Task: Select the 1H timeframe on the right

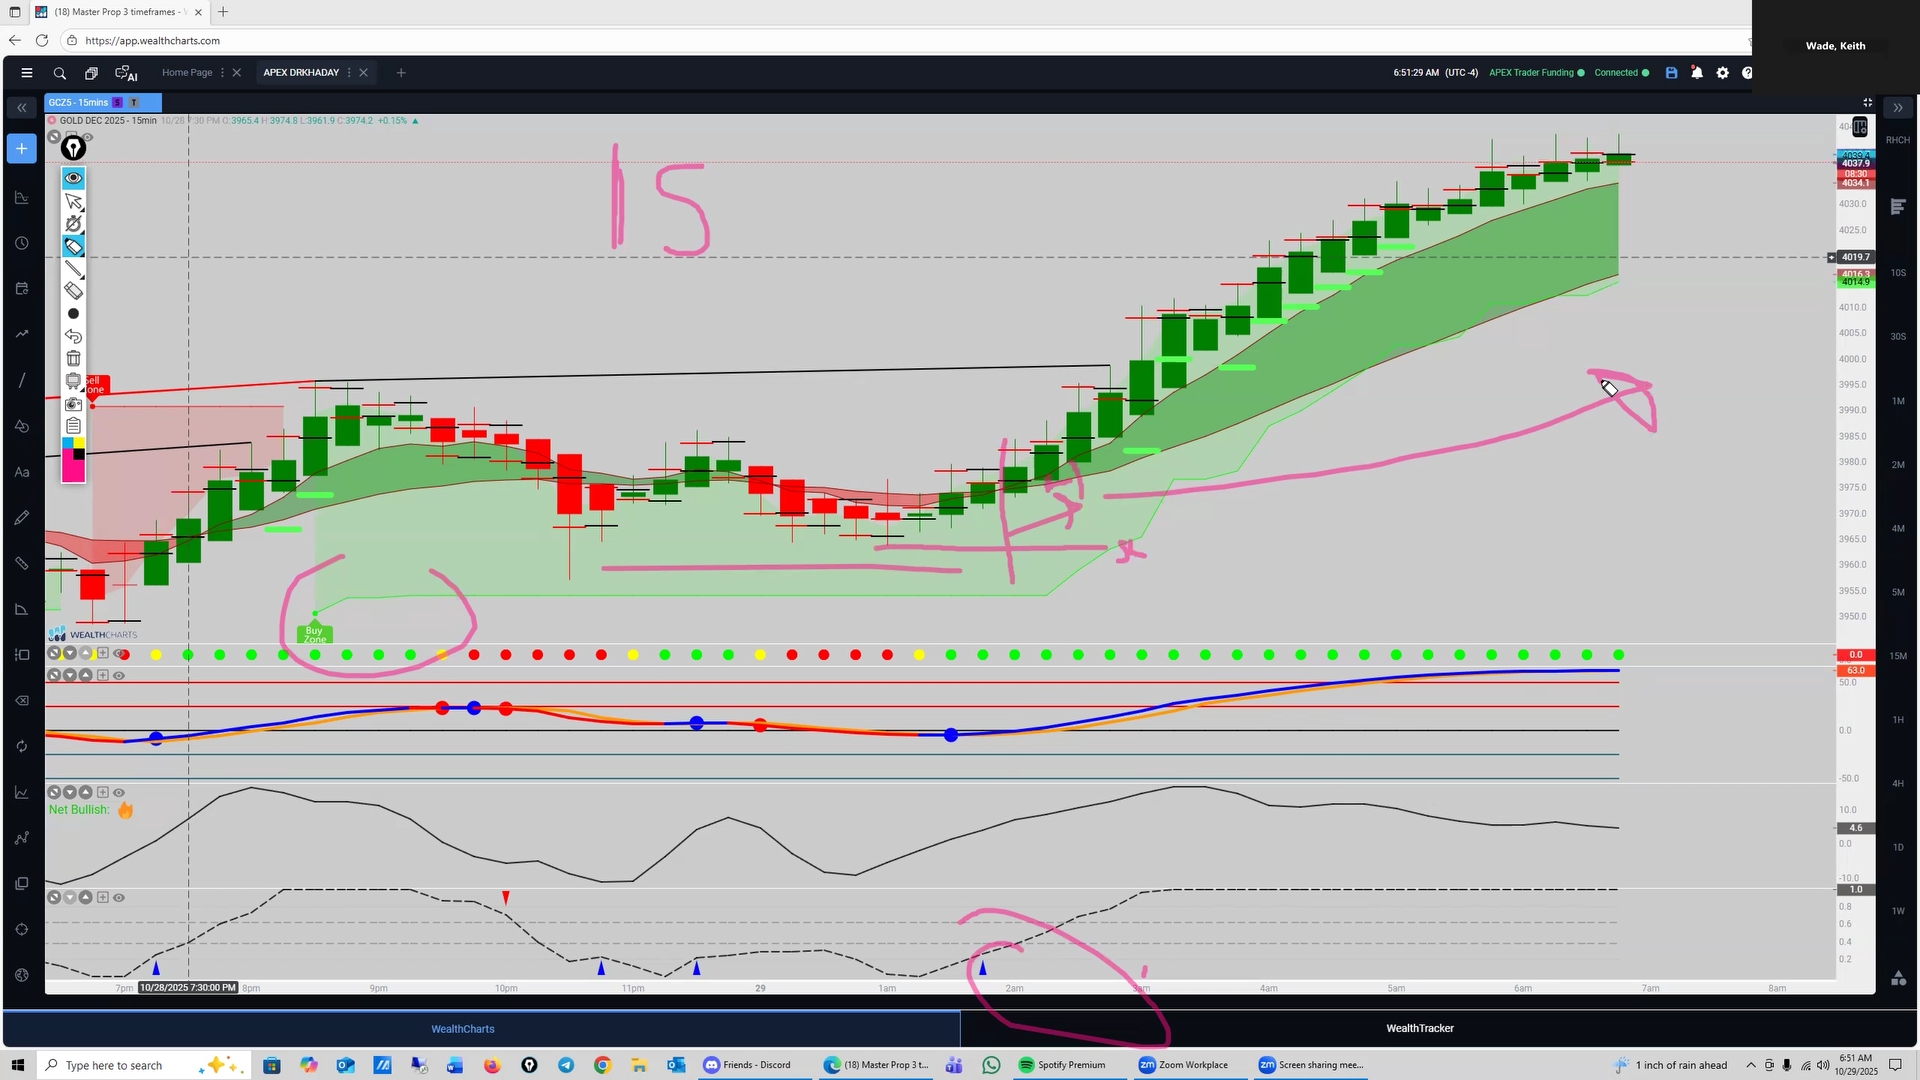Action: point(1897,720)
